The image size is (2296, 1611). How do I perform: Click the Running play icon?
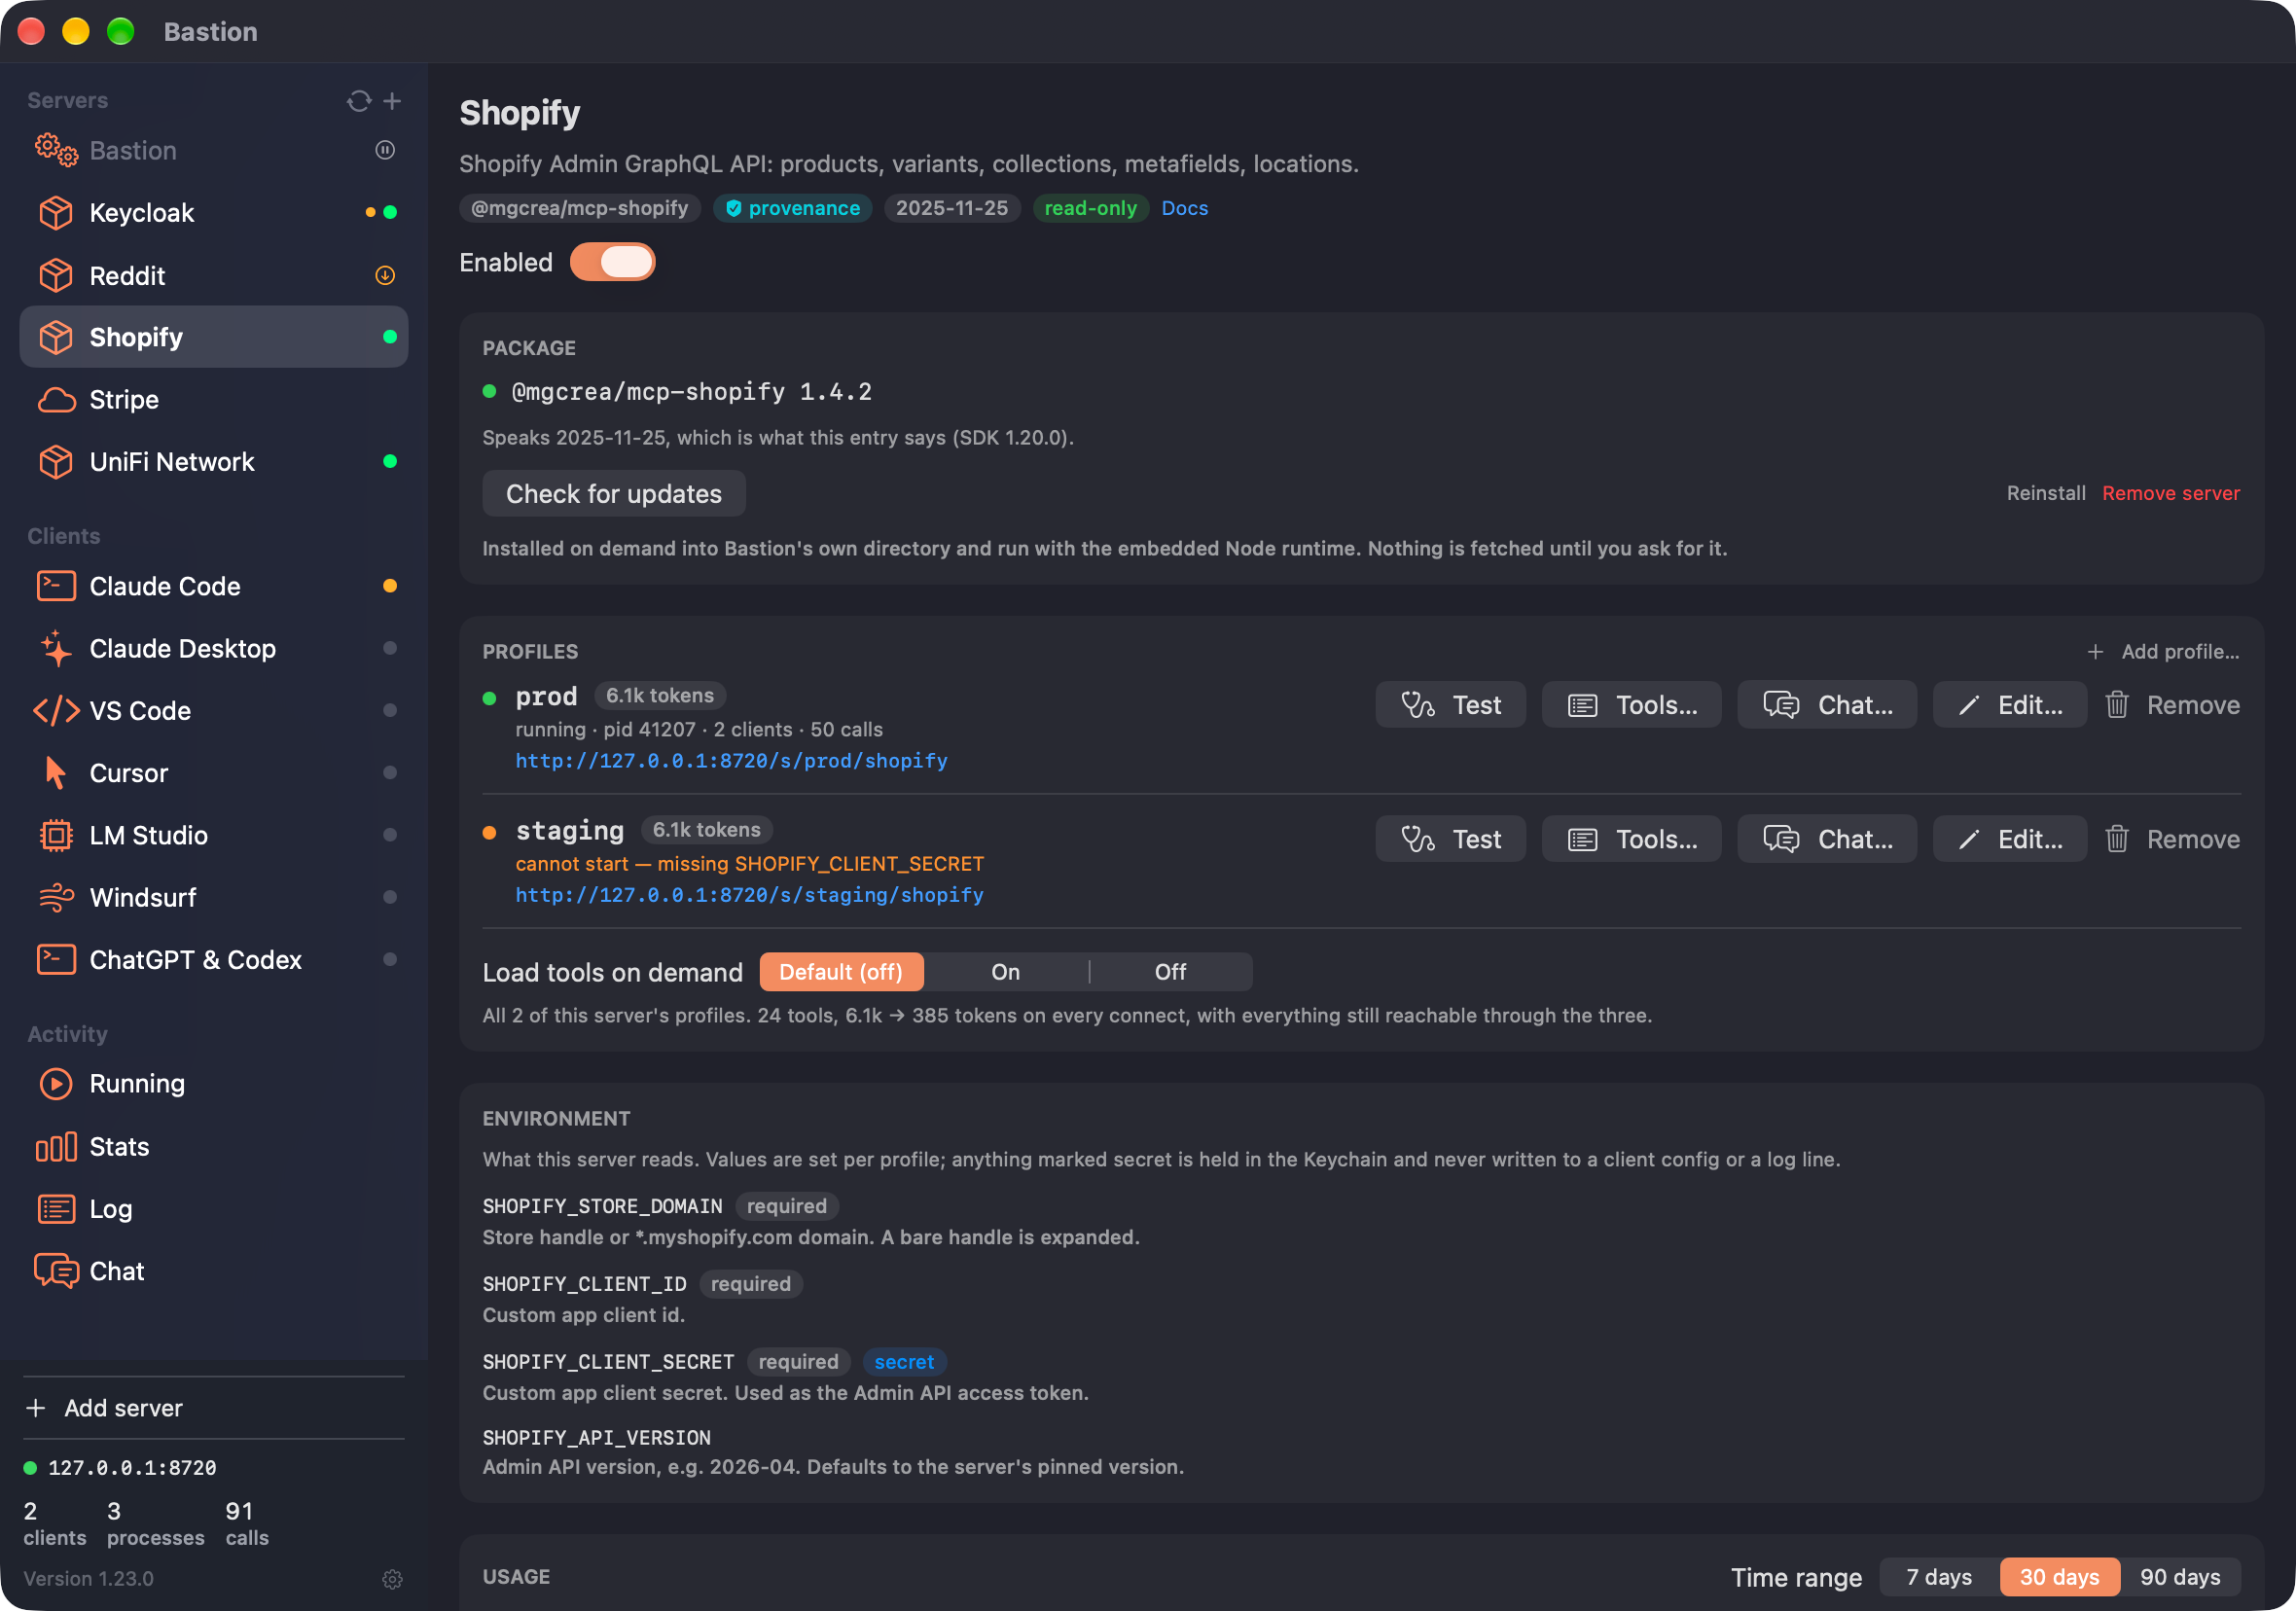pyautogui.click(x=56, y=1084)
